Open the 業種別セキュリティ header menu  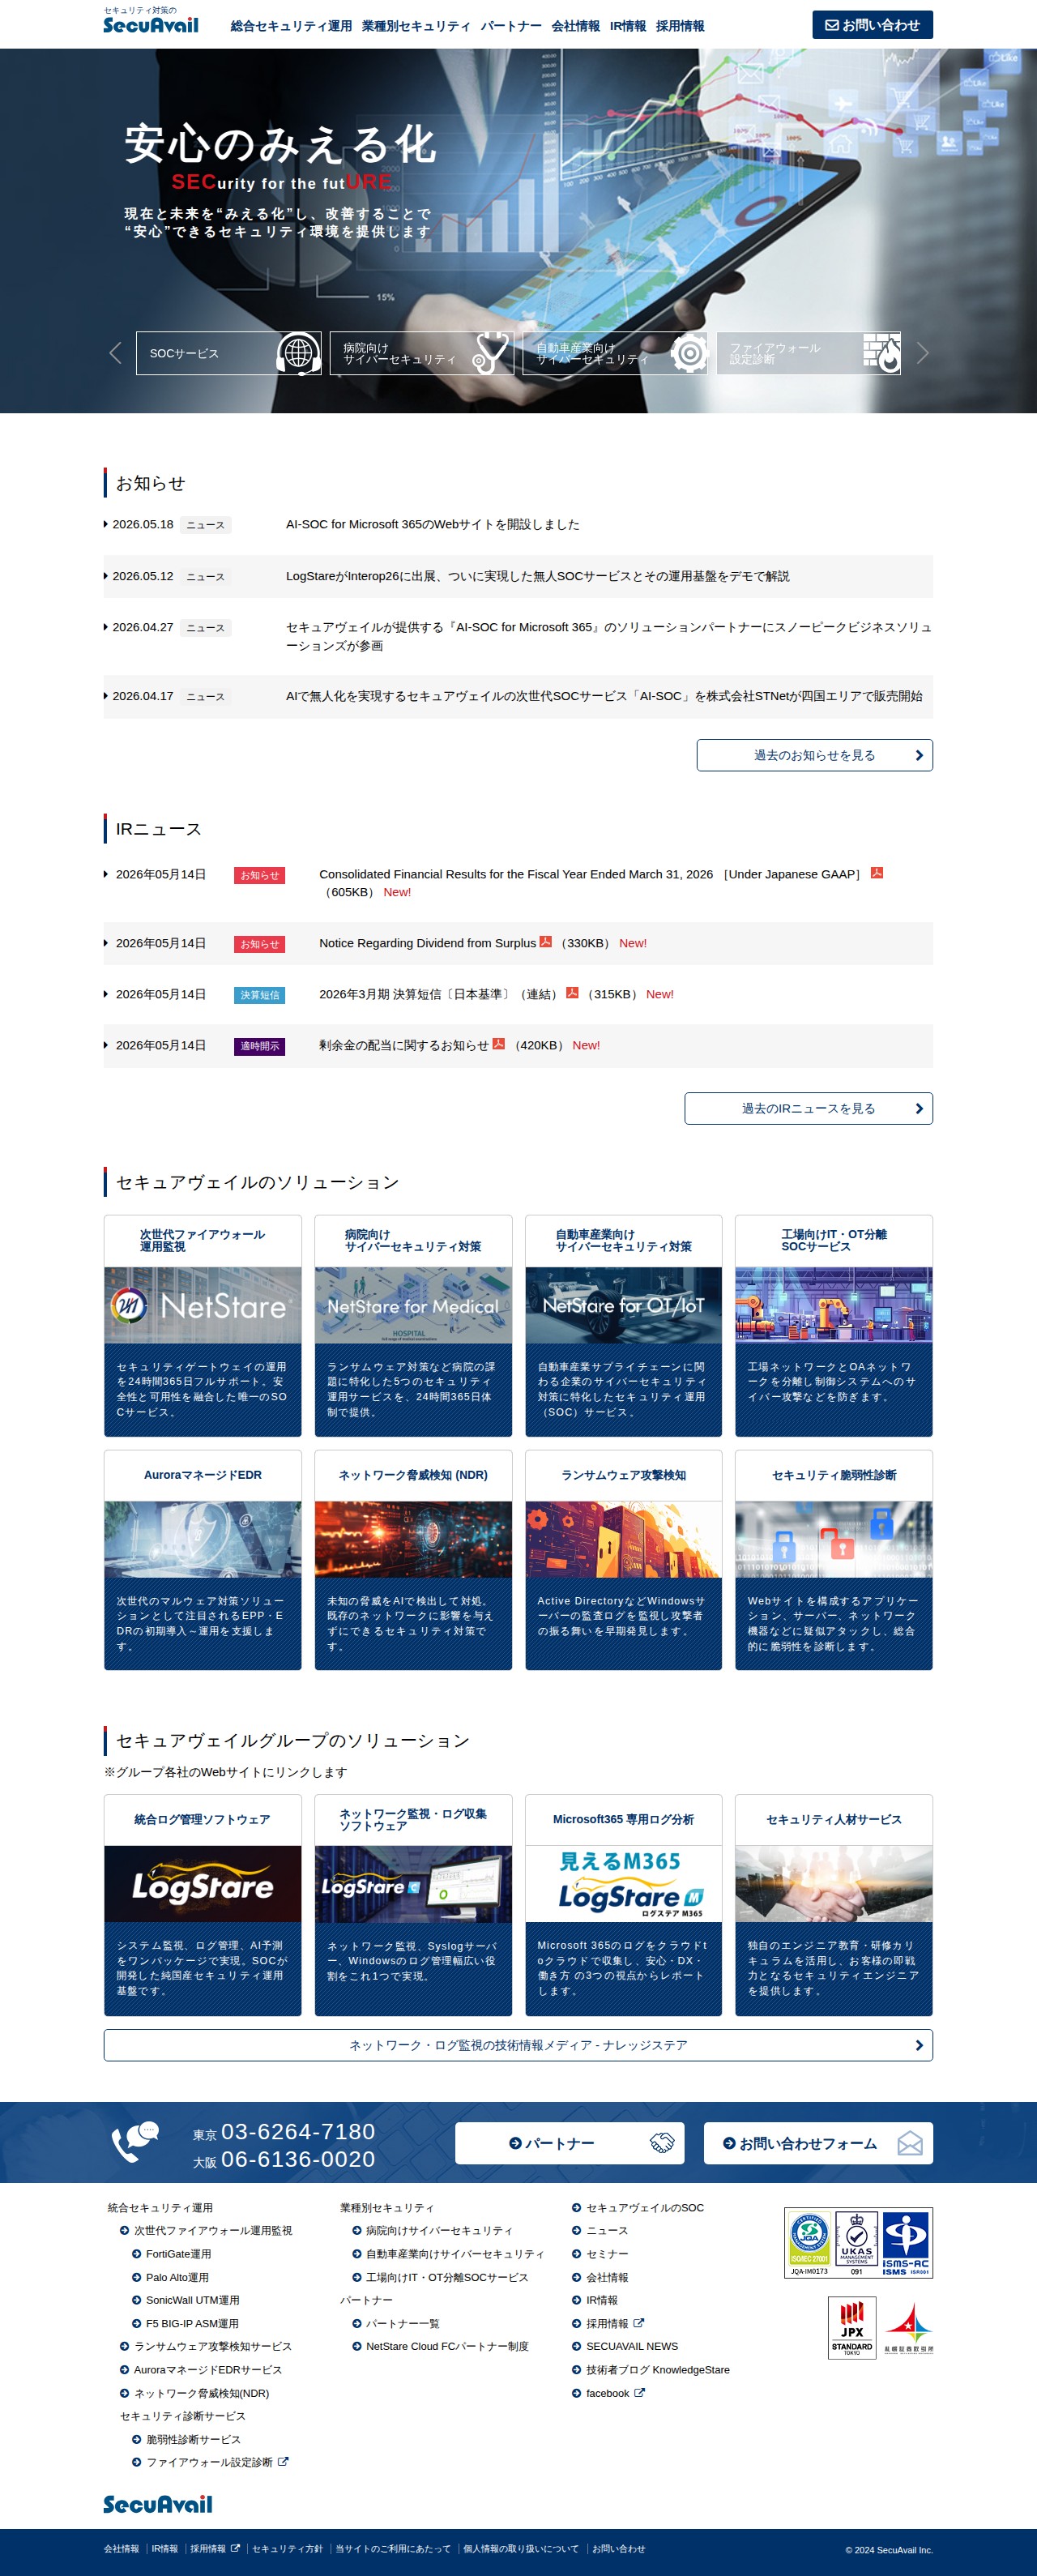(416, 26)
